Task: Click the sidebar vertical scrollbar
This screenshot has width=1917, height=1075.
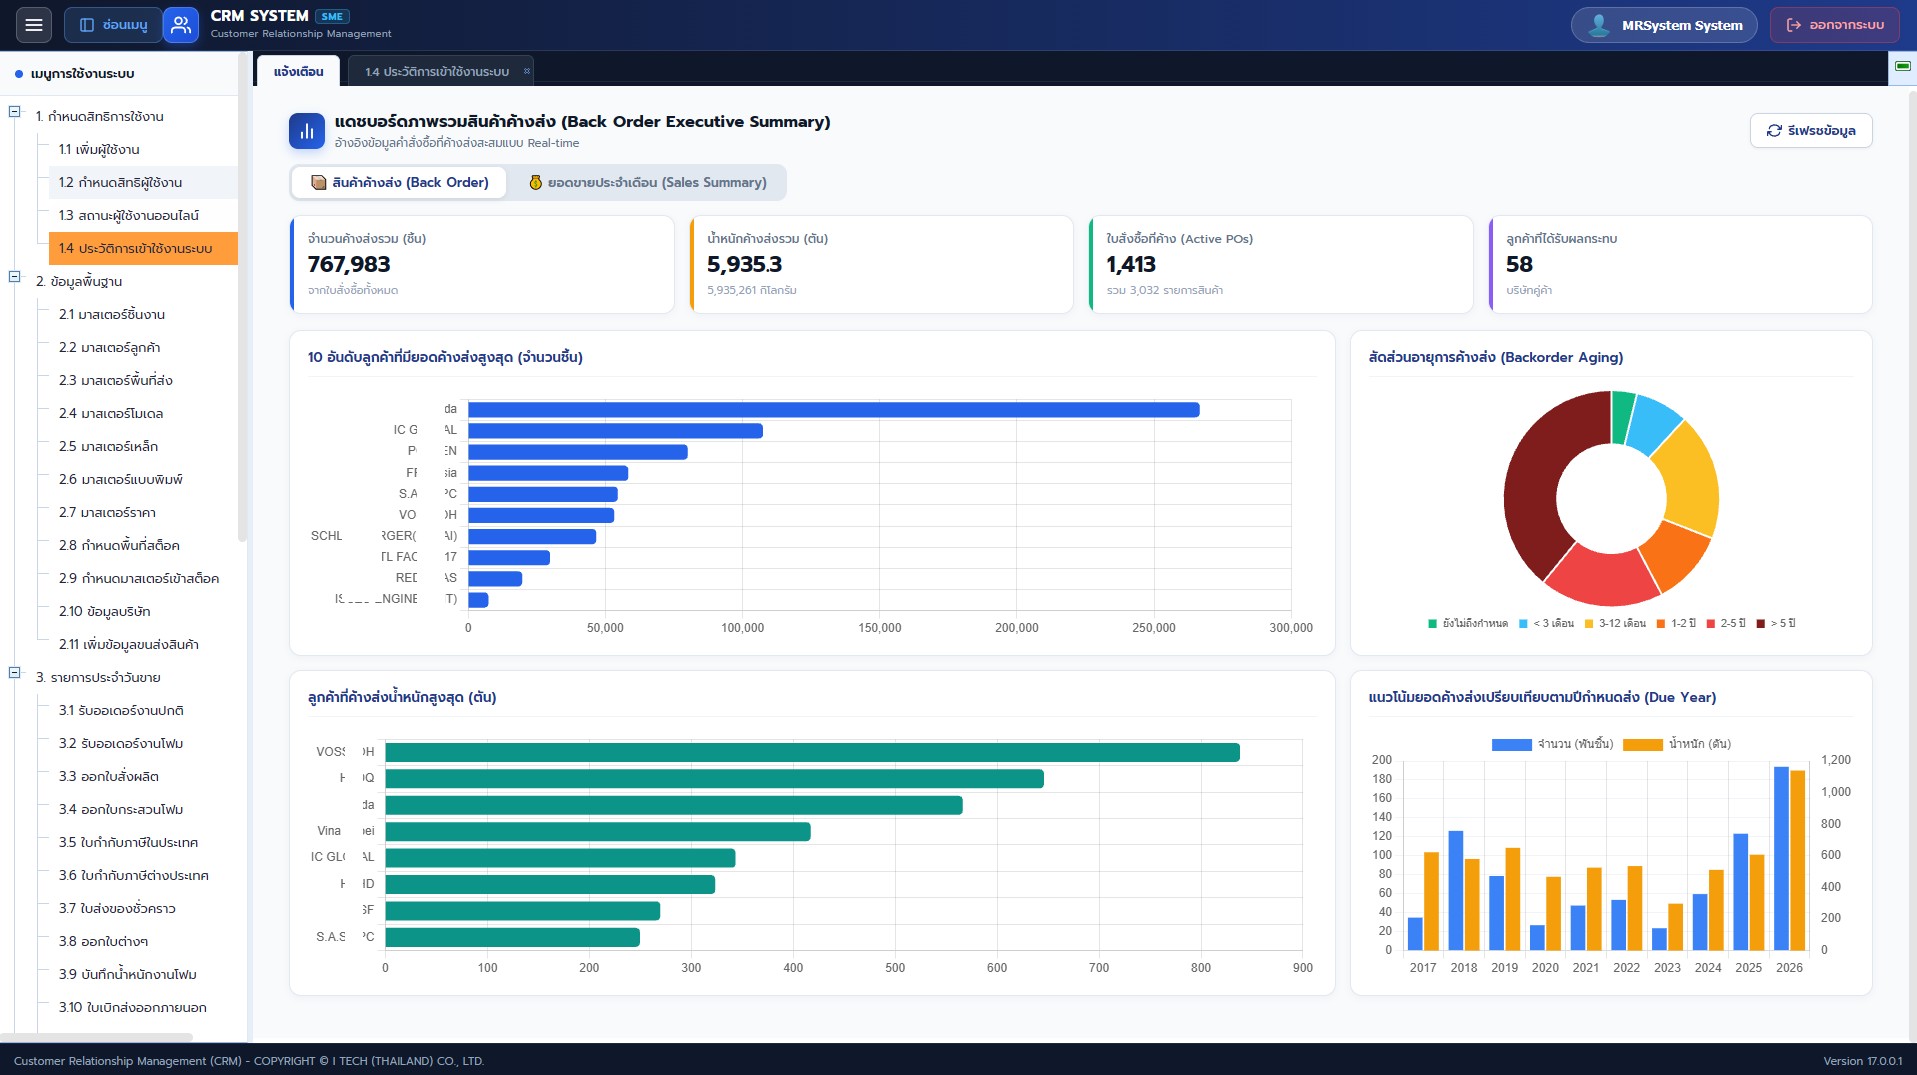Action: coord(242,296)
